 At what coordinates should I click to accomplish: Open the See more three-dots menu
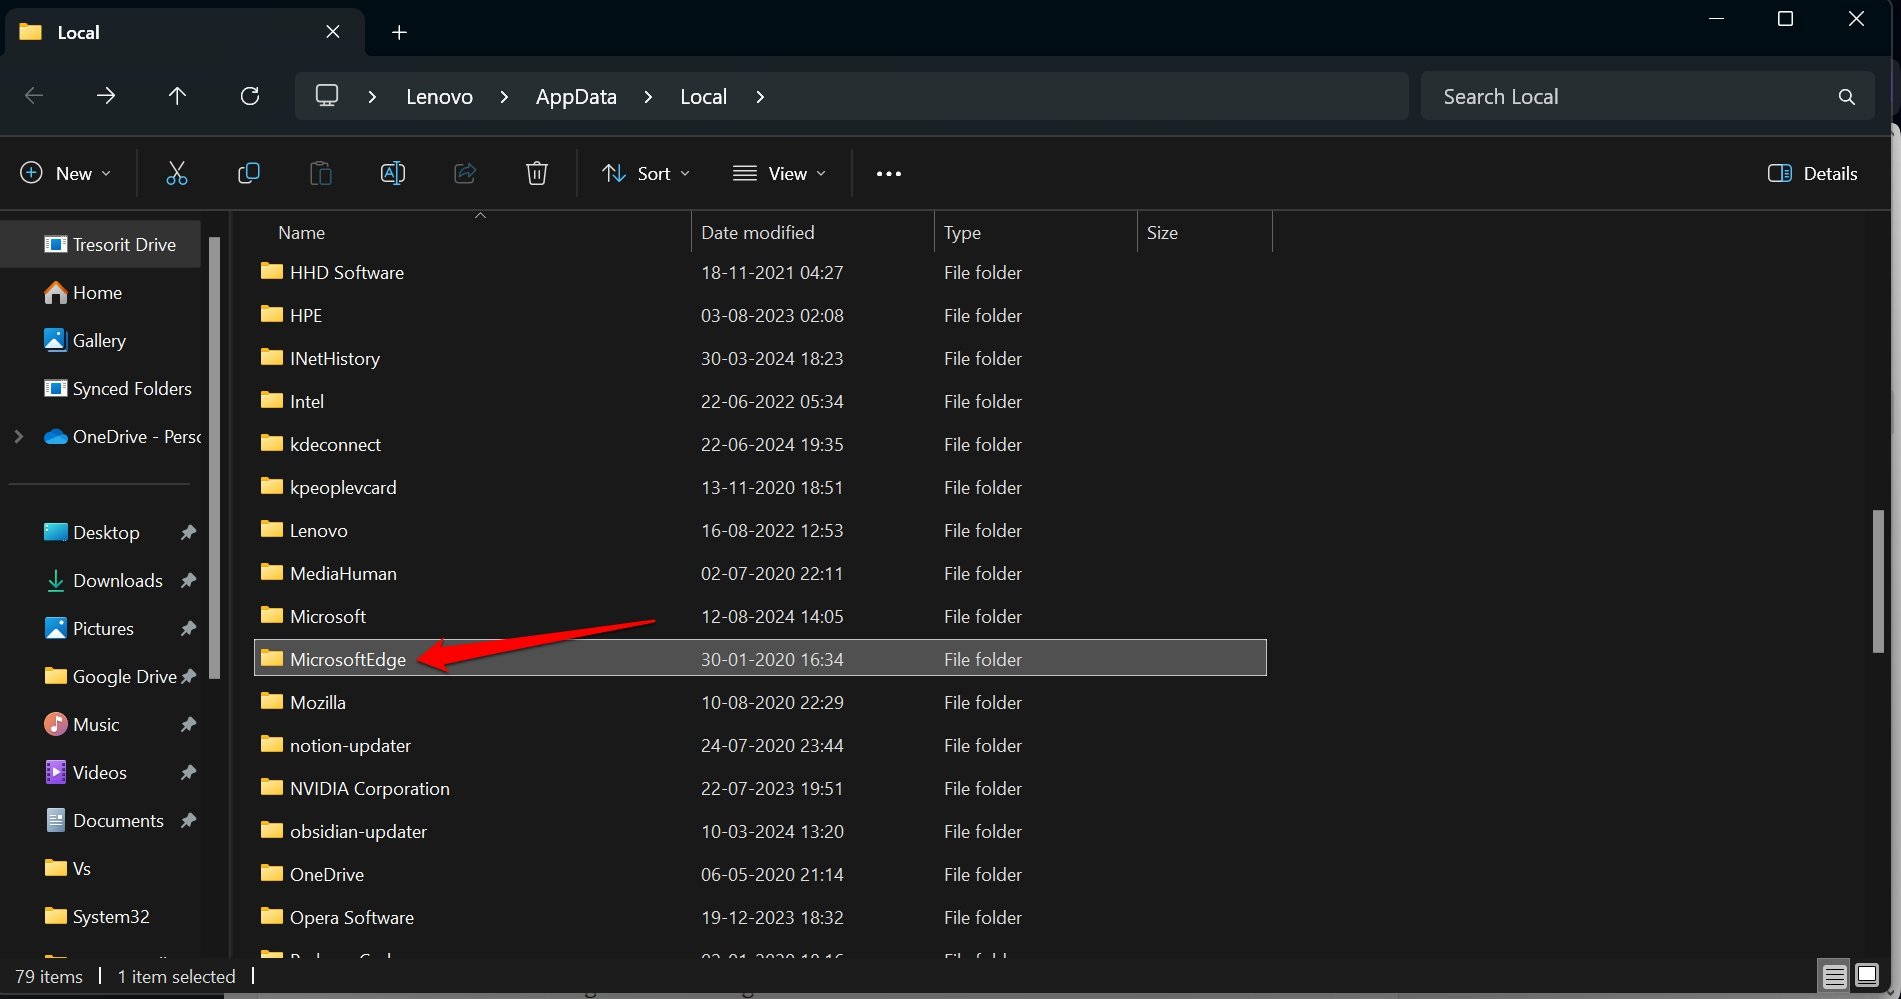[x=889, y=173]
